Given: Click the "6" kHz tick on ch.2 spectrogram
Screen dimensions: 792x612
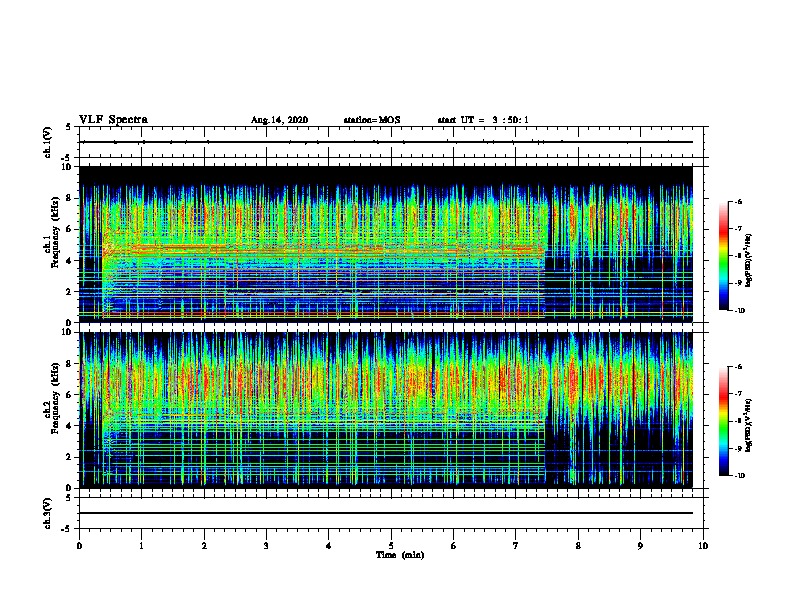Looking at the screenshot, I should tap(70, 395).
